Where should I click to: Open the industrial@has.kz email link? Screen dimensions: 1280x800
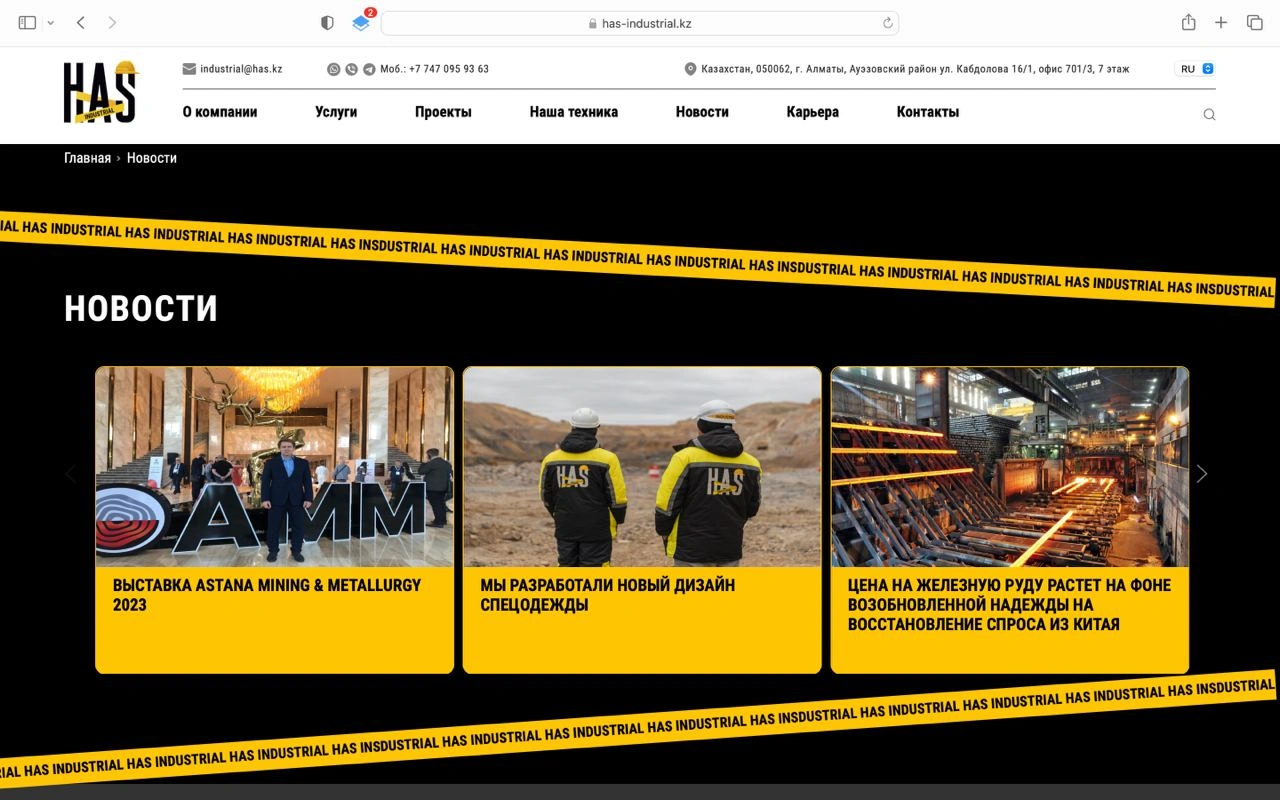point(241,69)
